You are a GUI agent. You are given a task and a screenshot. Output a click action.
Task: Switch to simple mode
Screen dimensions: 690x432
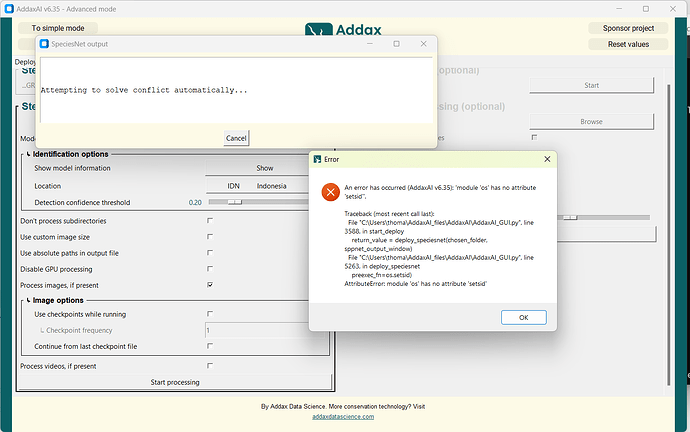[58, 28]
